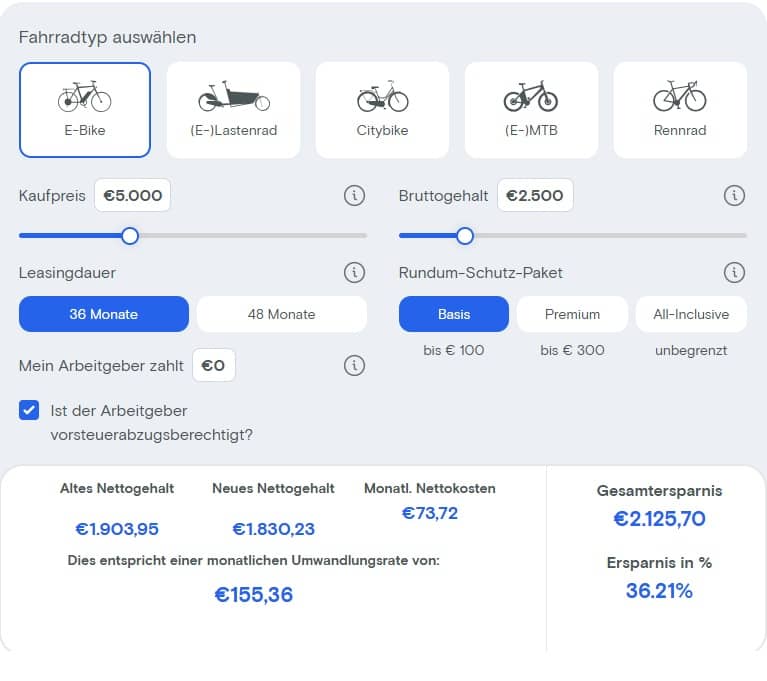Screen dimensions: 767x681
Task: Show info for Leasingdauer
Action: [354, 272]
